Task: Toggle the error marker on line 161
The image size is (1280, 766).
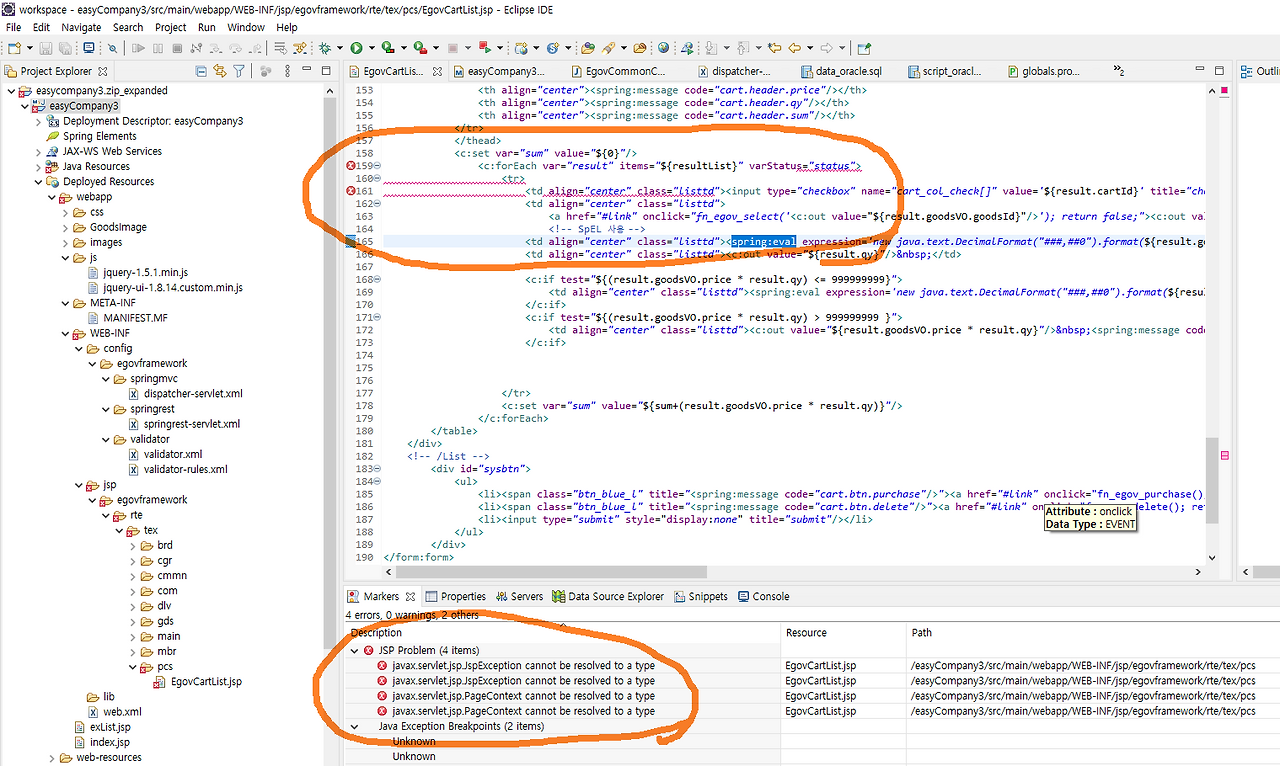Action: 352,190
